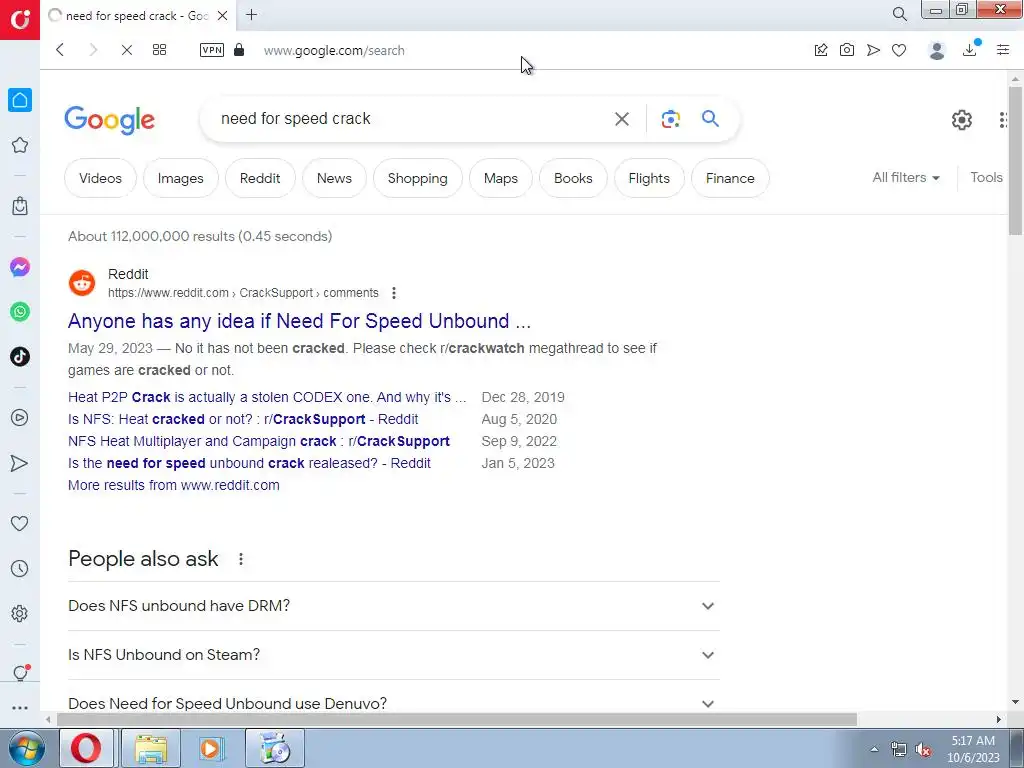Toggle the VPN badge in address bar
The height and width of the screenshot is (768, 1024).
click(212, 50)
